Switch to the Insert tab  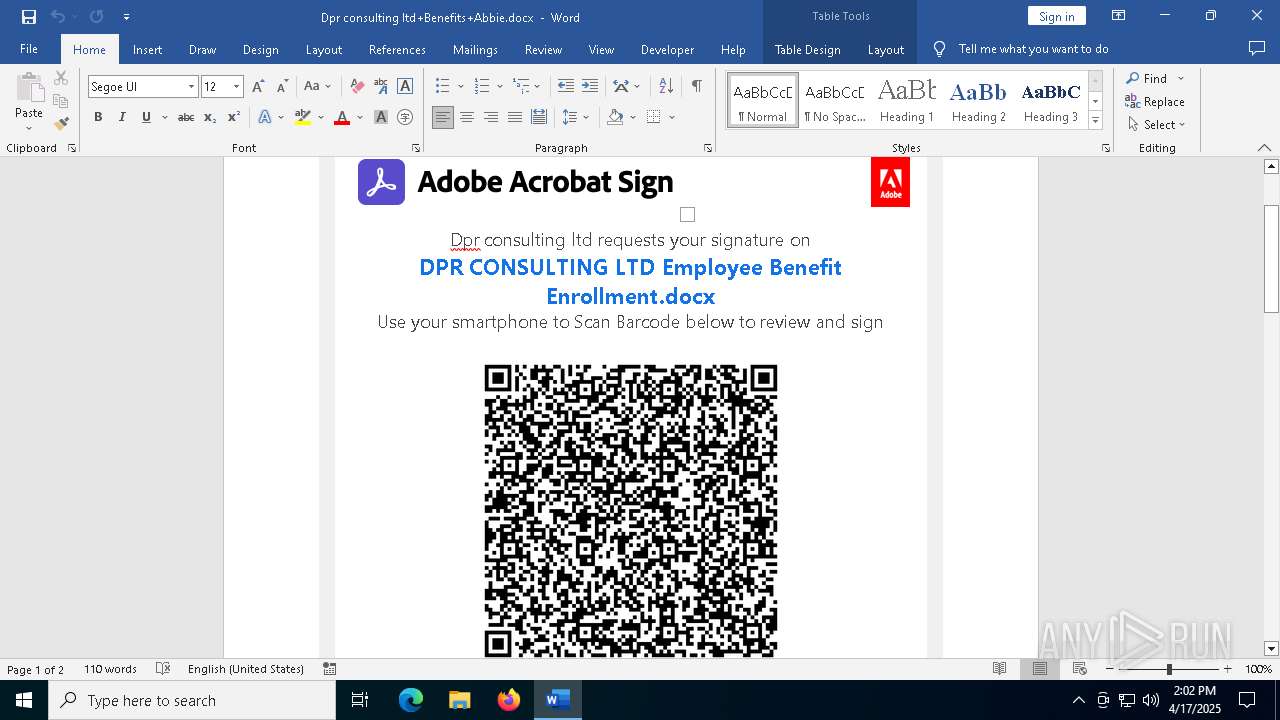coord(147,49)
